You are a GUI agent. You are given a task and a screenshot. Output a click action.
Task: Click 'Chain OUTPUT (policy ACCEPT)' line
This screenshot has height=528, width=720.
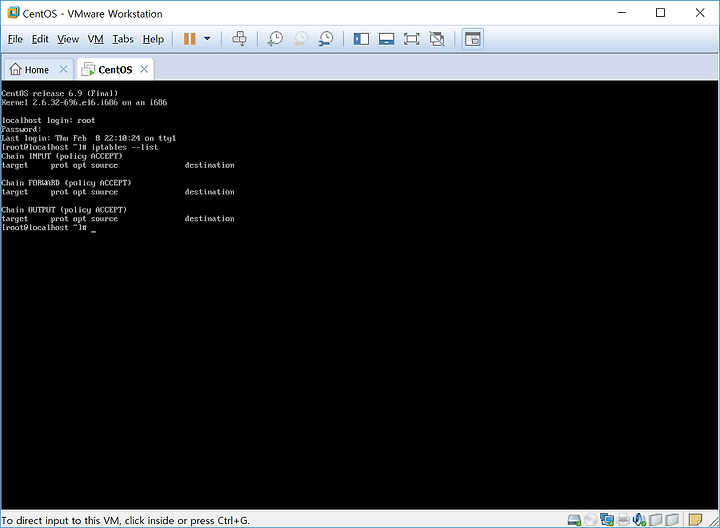click(64, 210)
